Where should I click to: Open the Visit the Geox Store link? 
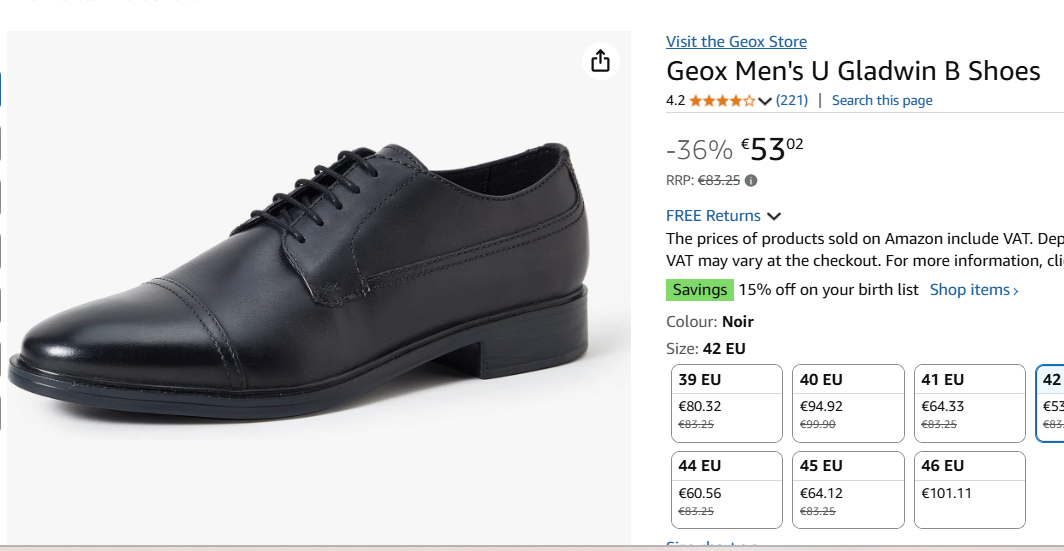(x=736, y=41)
